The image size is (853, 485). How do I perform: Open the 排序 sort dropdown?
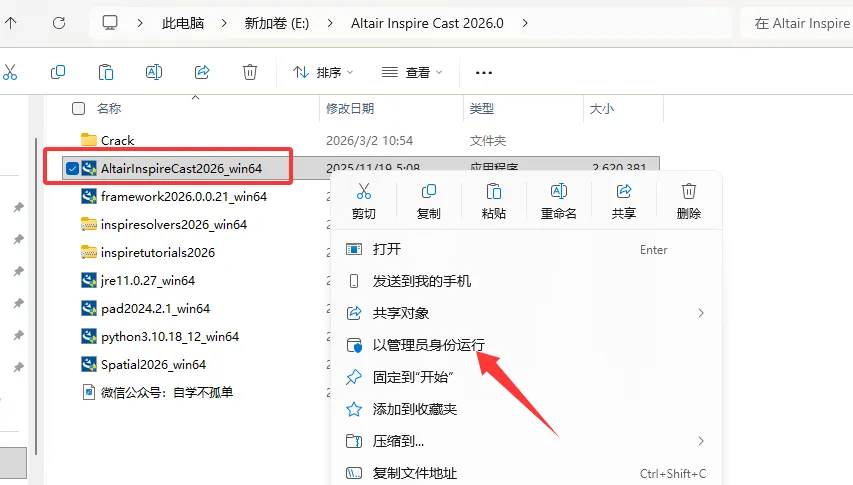coord(323,72)
